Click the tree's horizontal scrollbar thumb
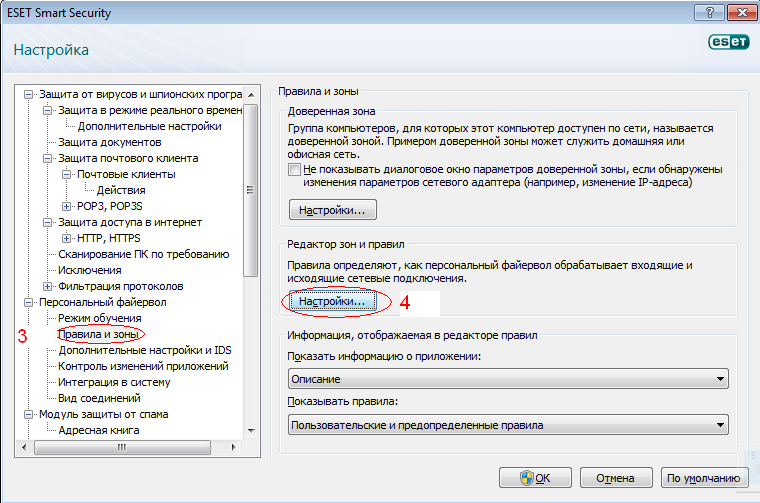The image size is (760, 503). [122, 447]
